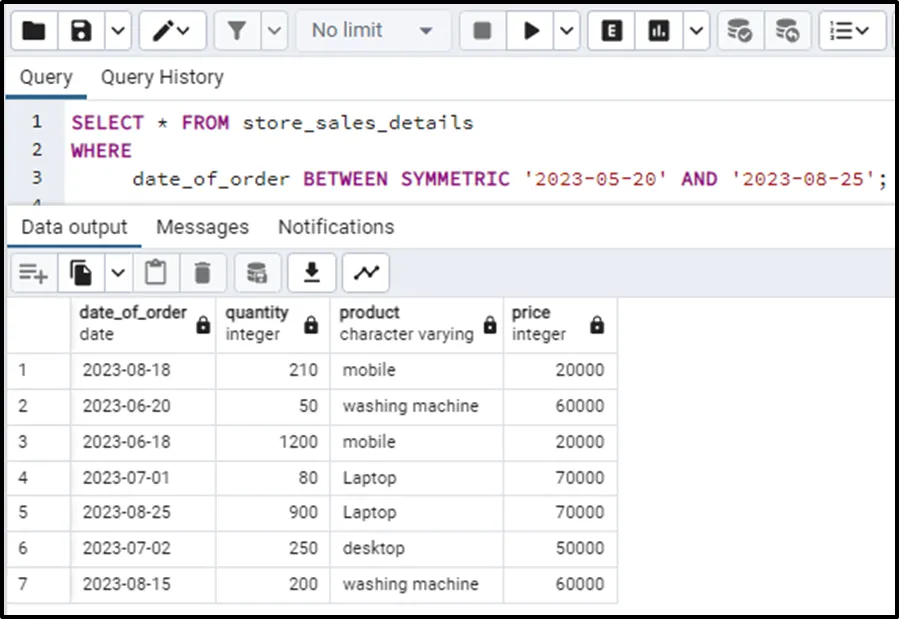Open the Messages tab
Image resolution: width=899 pixels, height=619 pixels.
pyautogui.click(x=202, y=227)
